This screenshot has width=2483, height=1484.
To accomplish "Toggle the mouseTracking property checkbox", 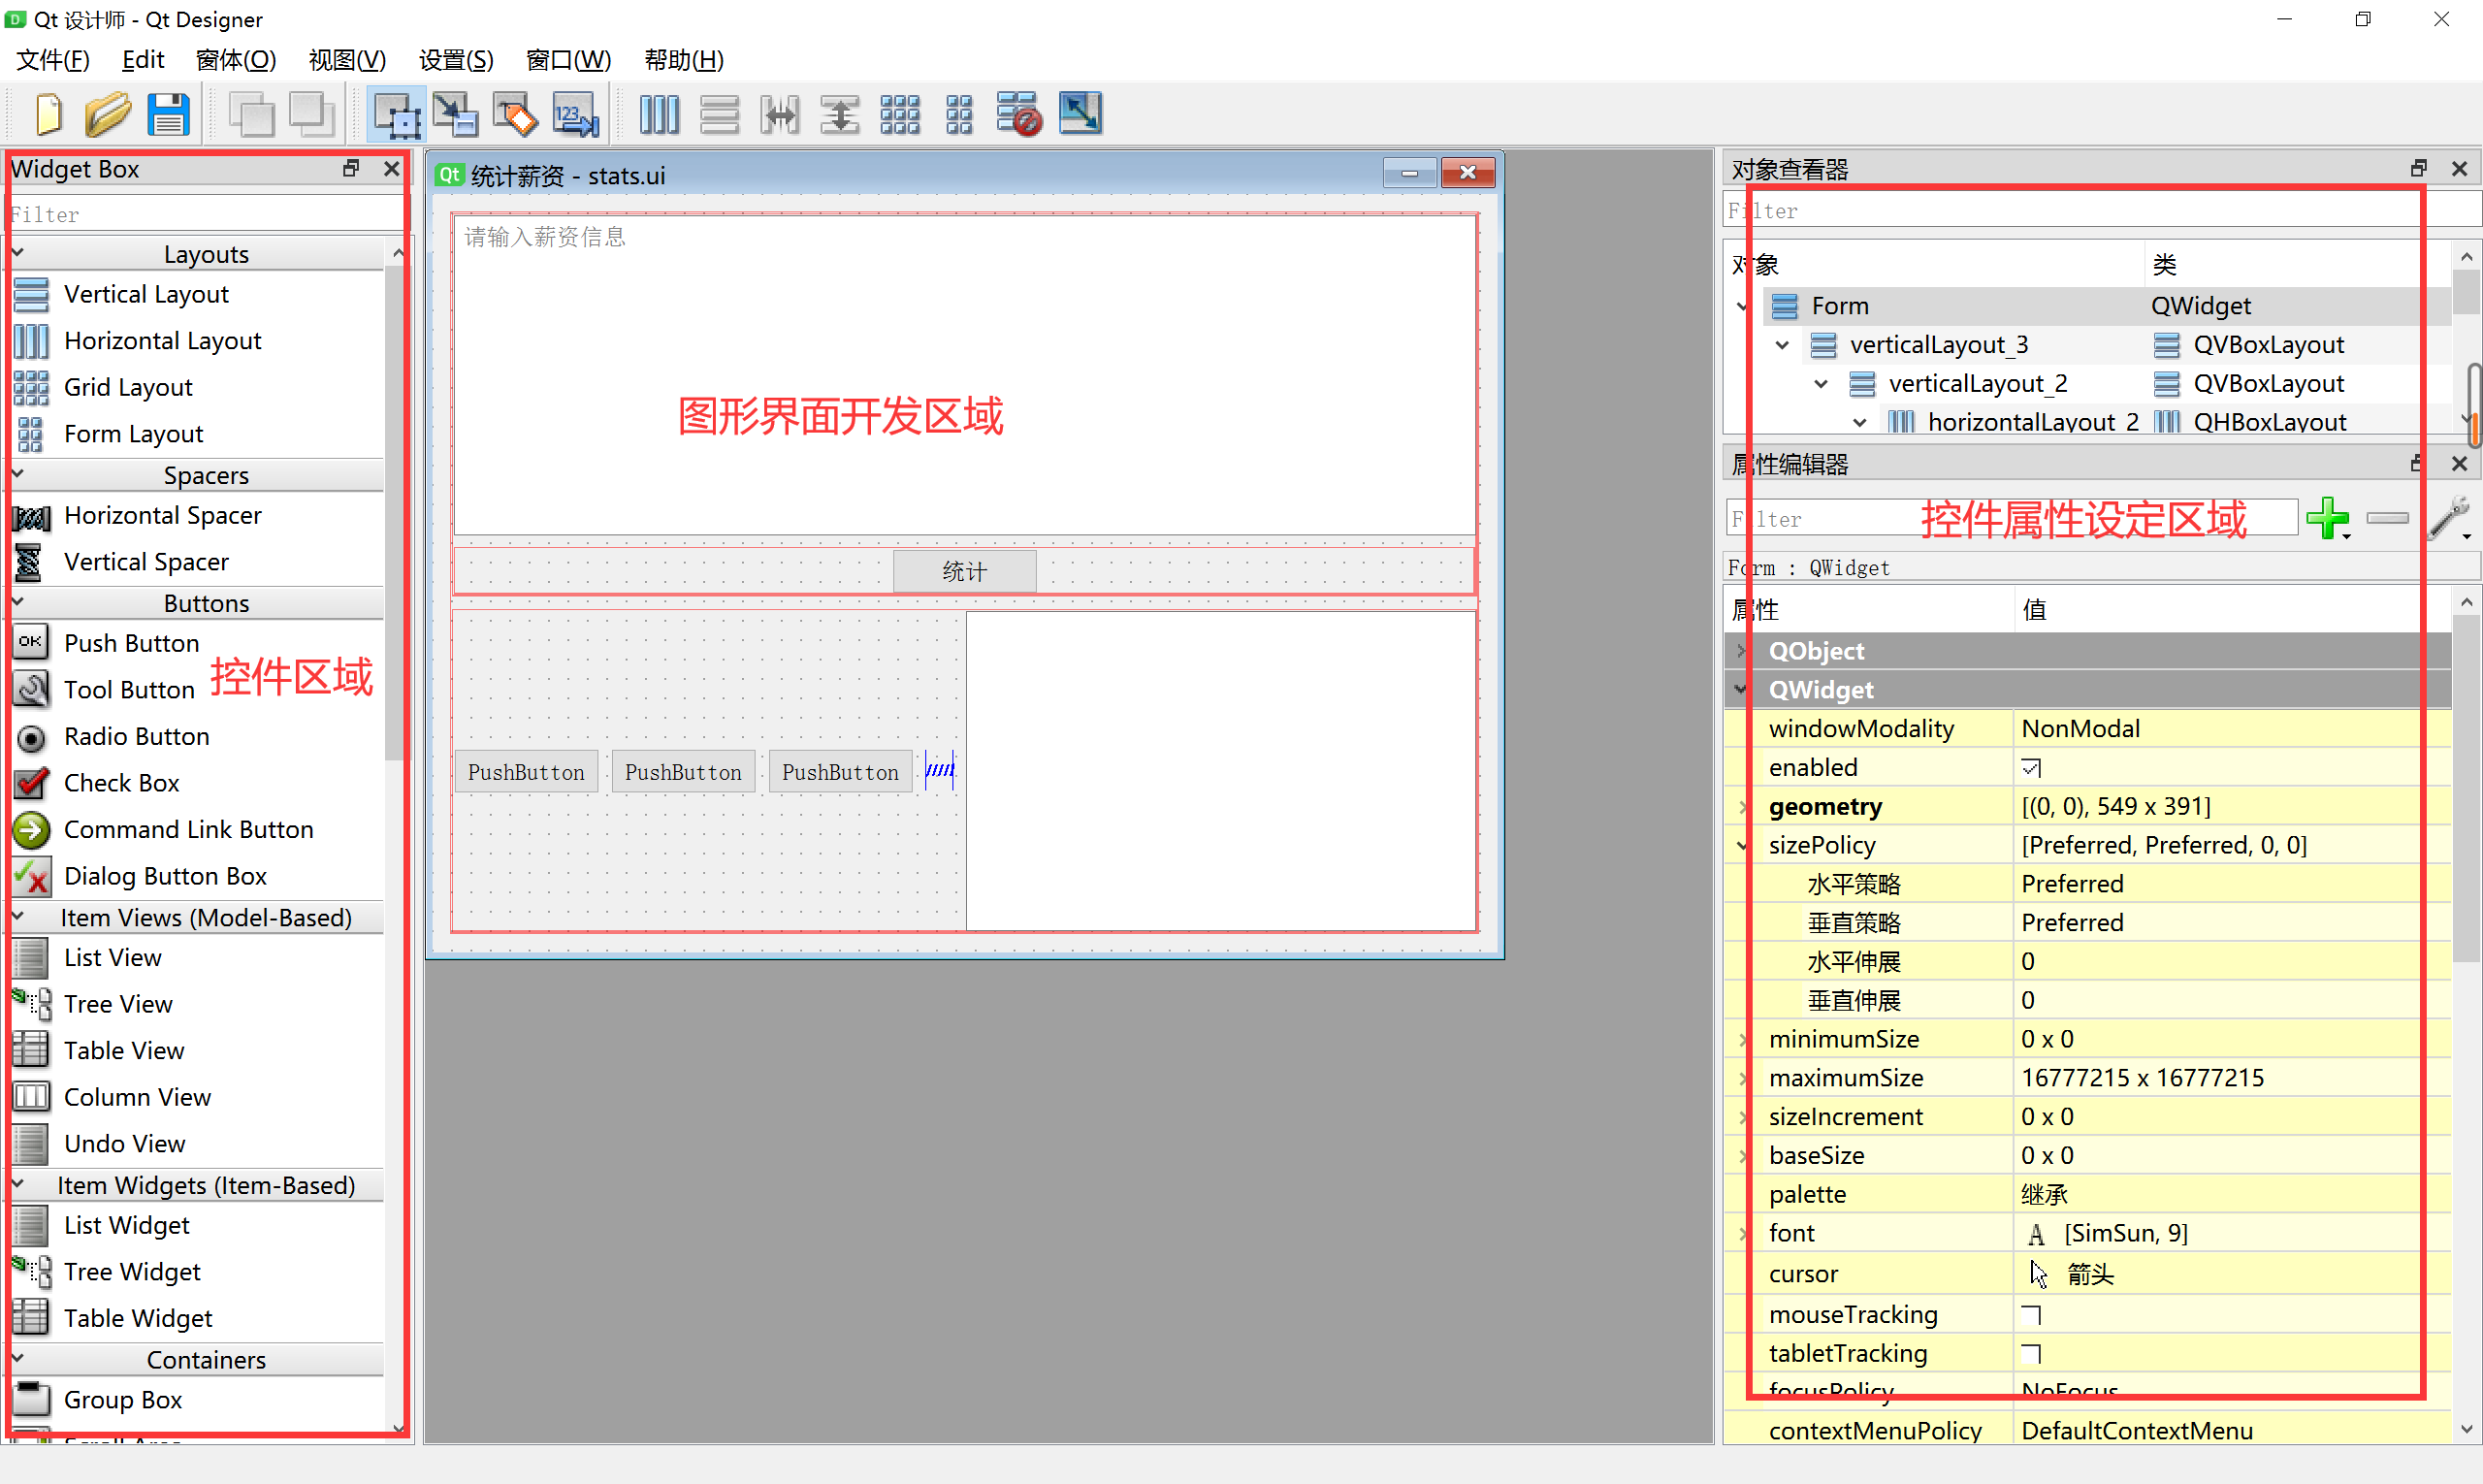I will 2030,1315.
